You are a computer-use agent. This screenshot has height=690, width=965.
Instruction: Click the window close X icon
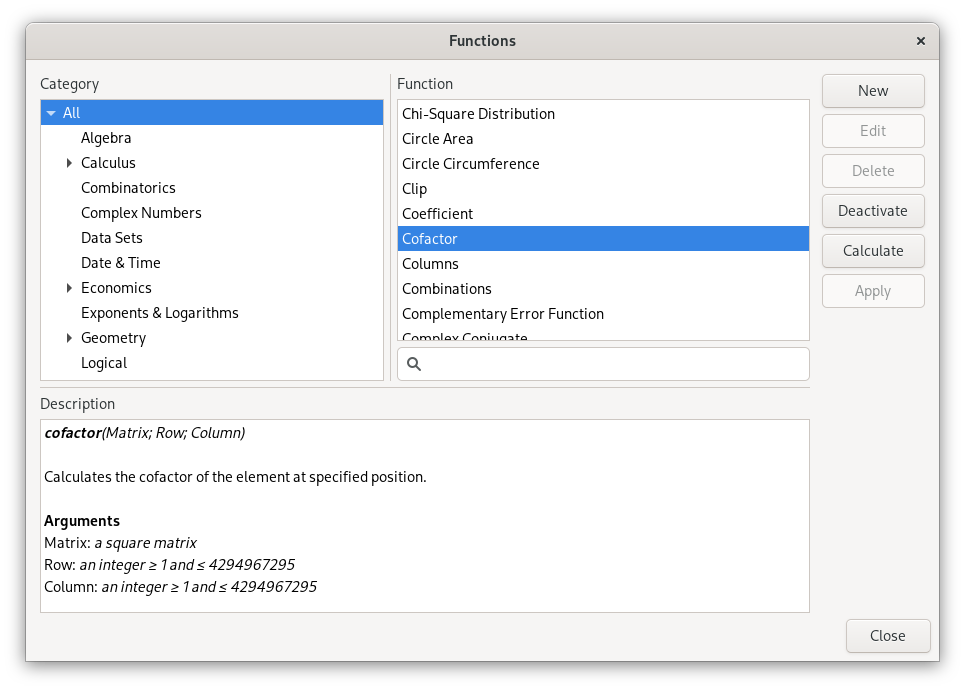click(x=920, y=41)
